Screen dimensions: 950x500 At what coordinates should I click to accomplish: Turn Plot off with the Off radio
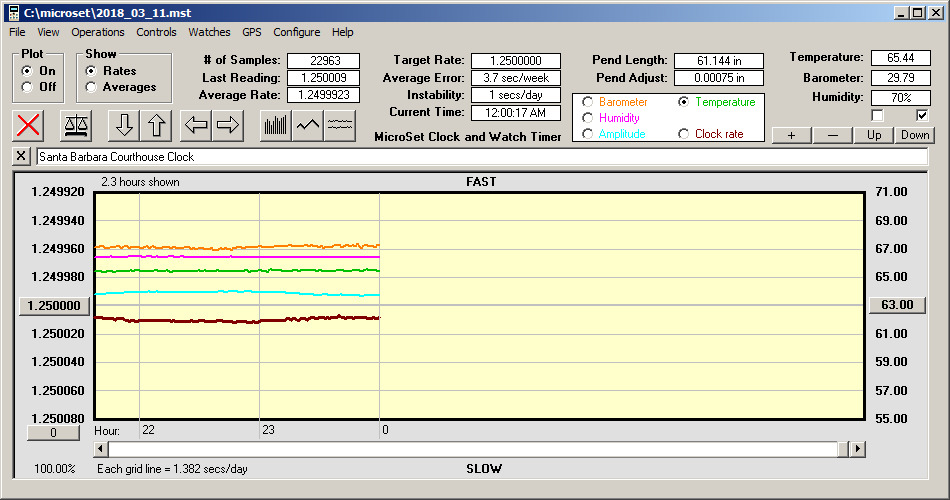26,87
